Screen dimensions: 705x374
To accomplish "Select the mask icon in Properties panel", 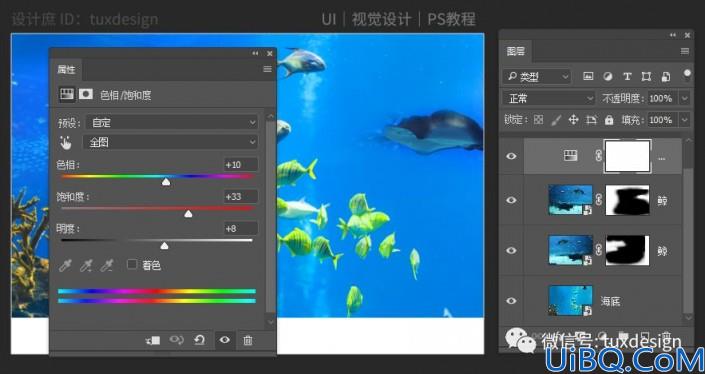I will [85, 94].
